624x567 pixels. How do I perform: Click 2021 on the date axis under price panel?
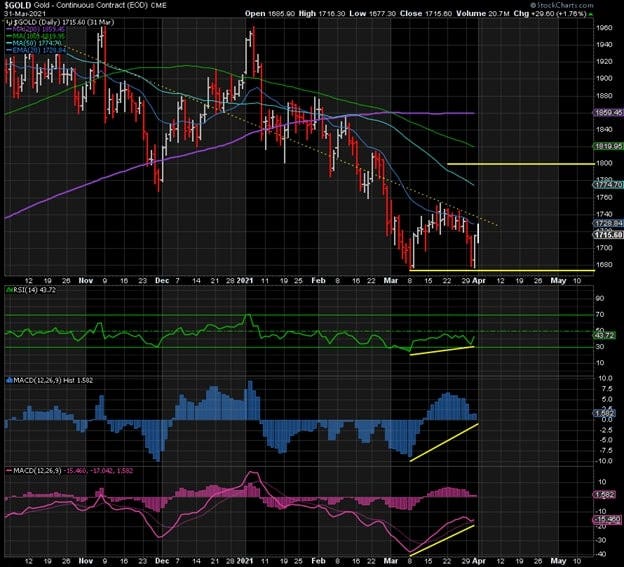coord(245,281)
